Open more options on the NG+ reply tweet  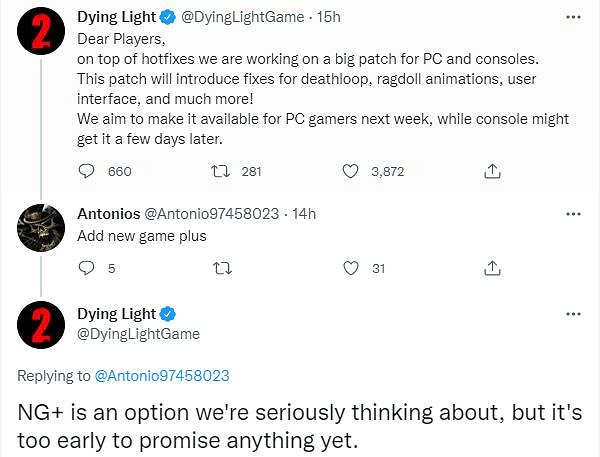(572, 314)
